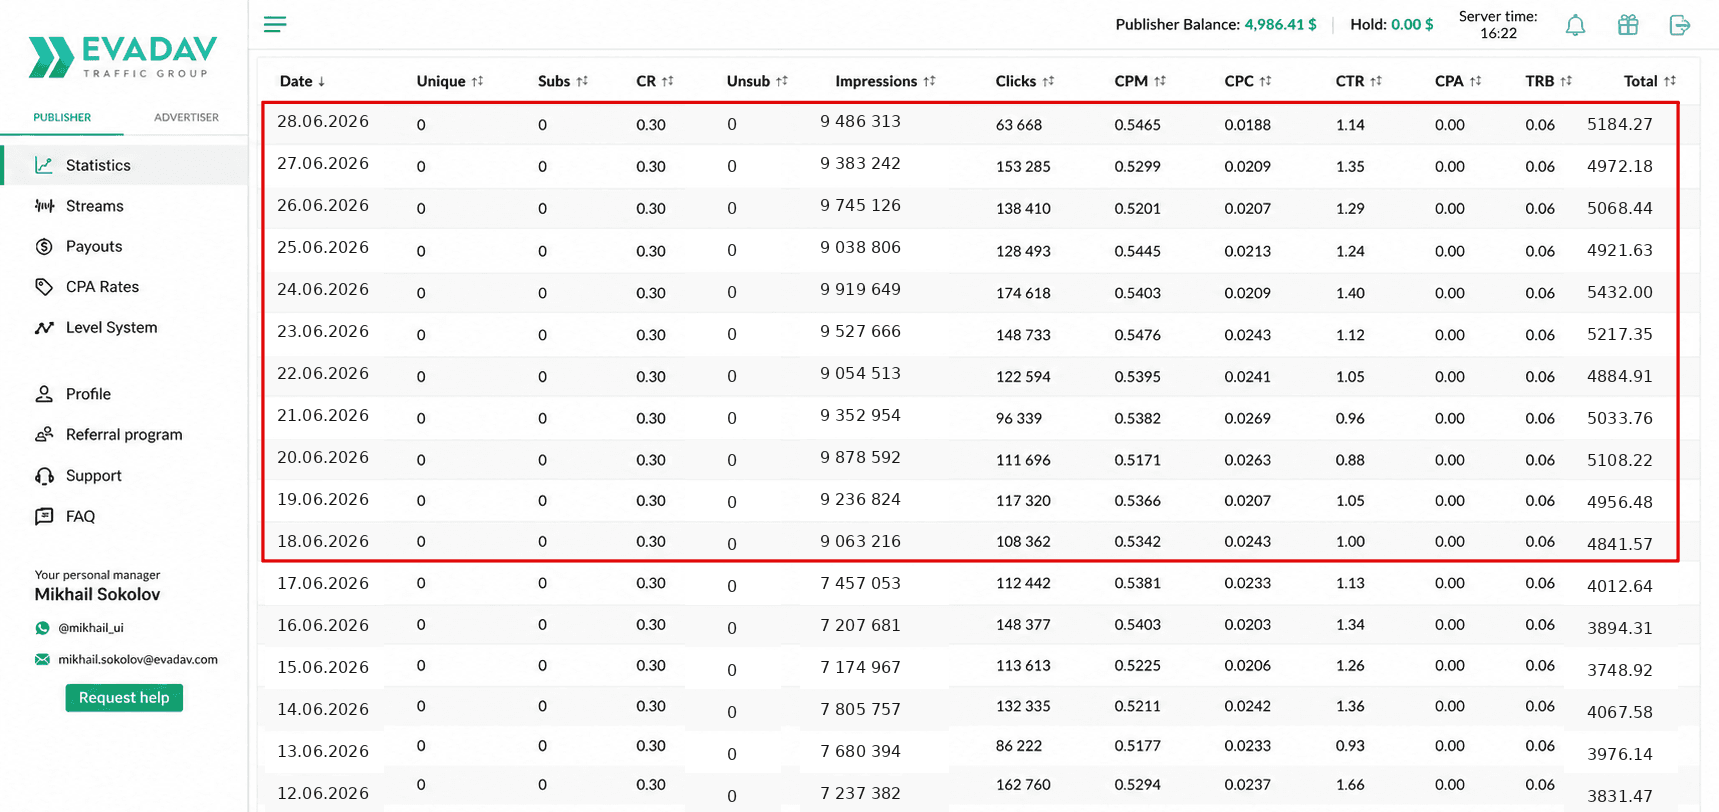Open the hamburger menu icon

275,24
